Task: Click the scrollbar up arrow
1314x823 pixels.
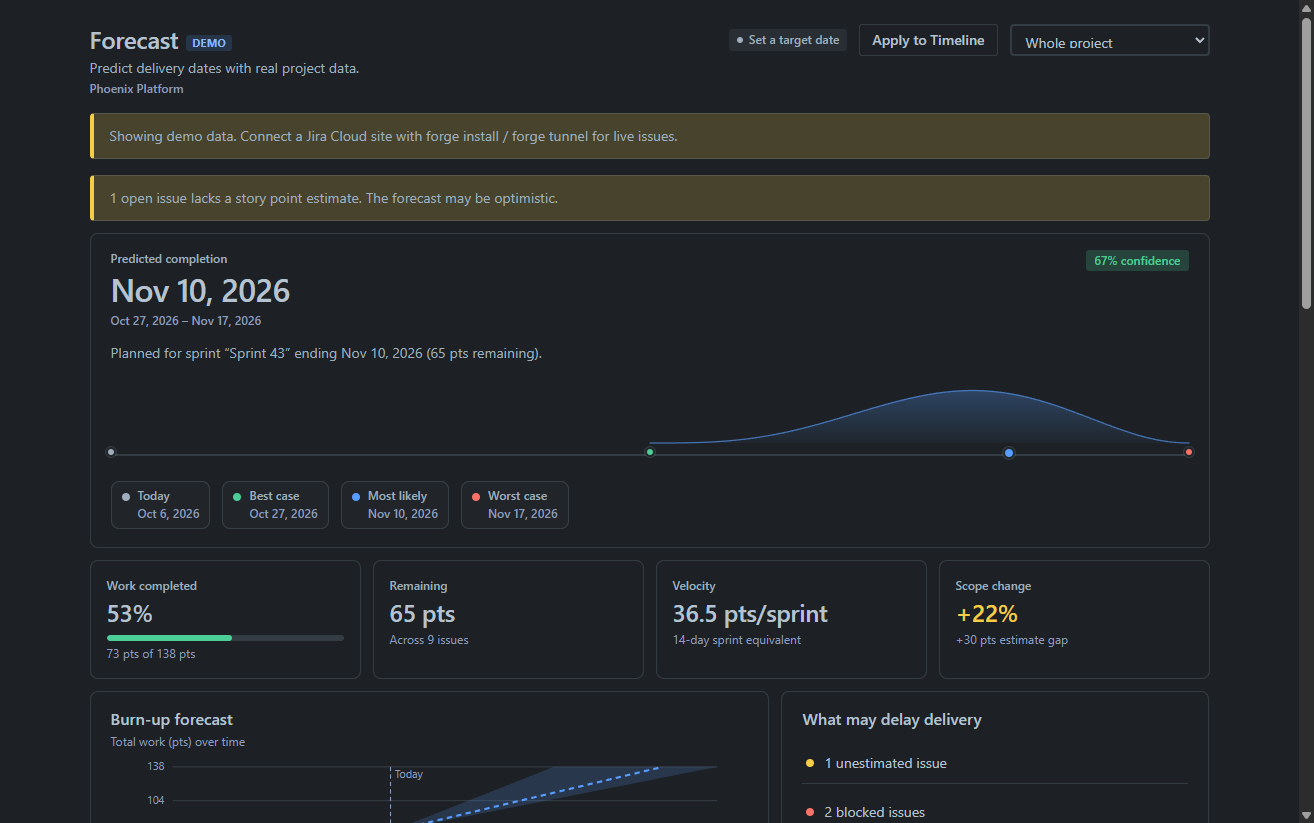Action: click(1306, 8)
